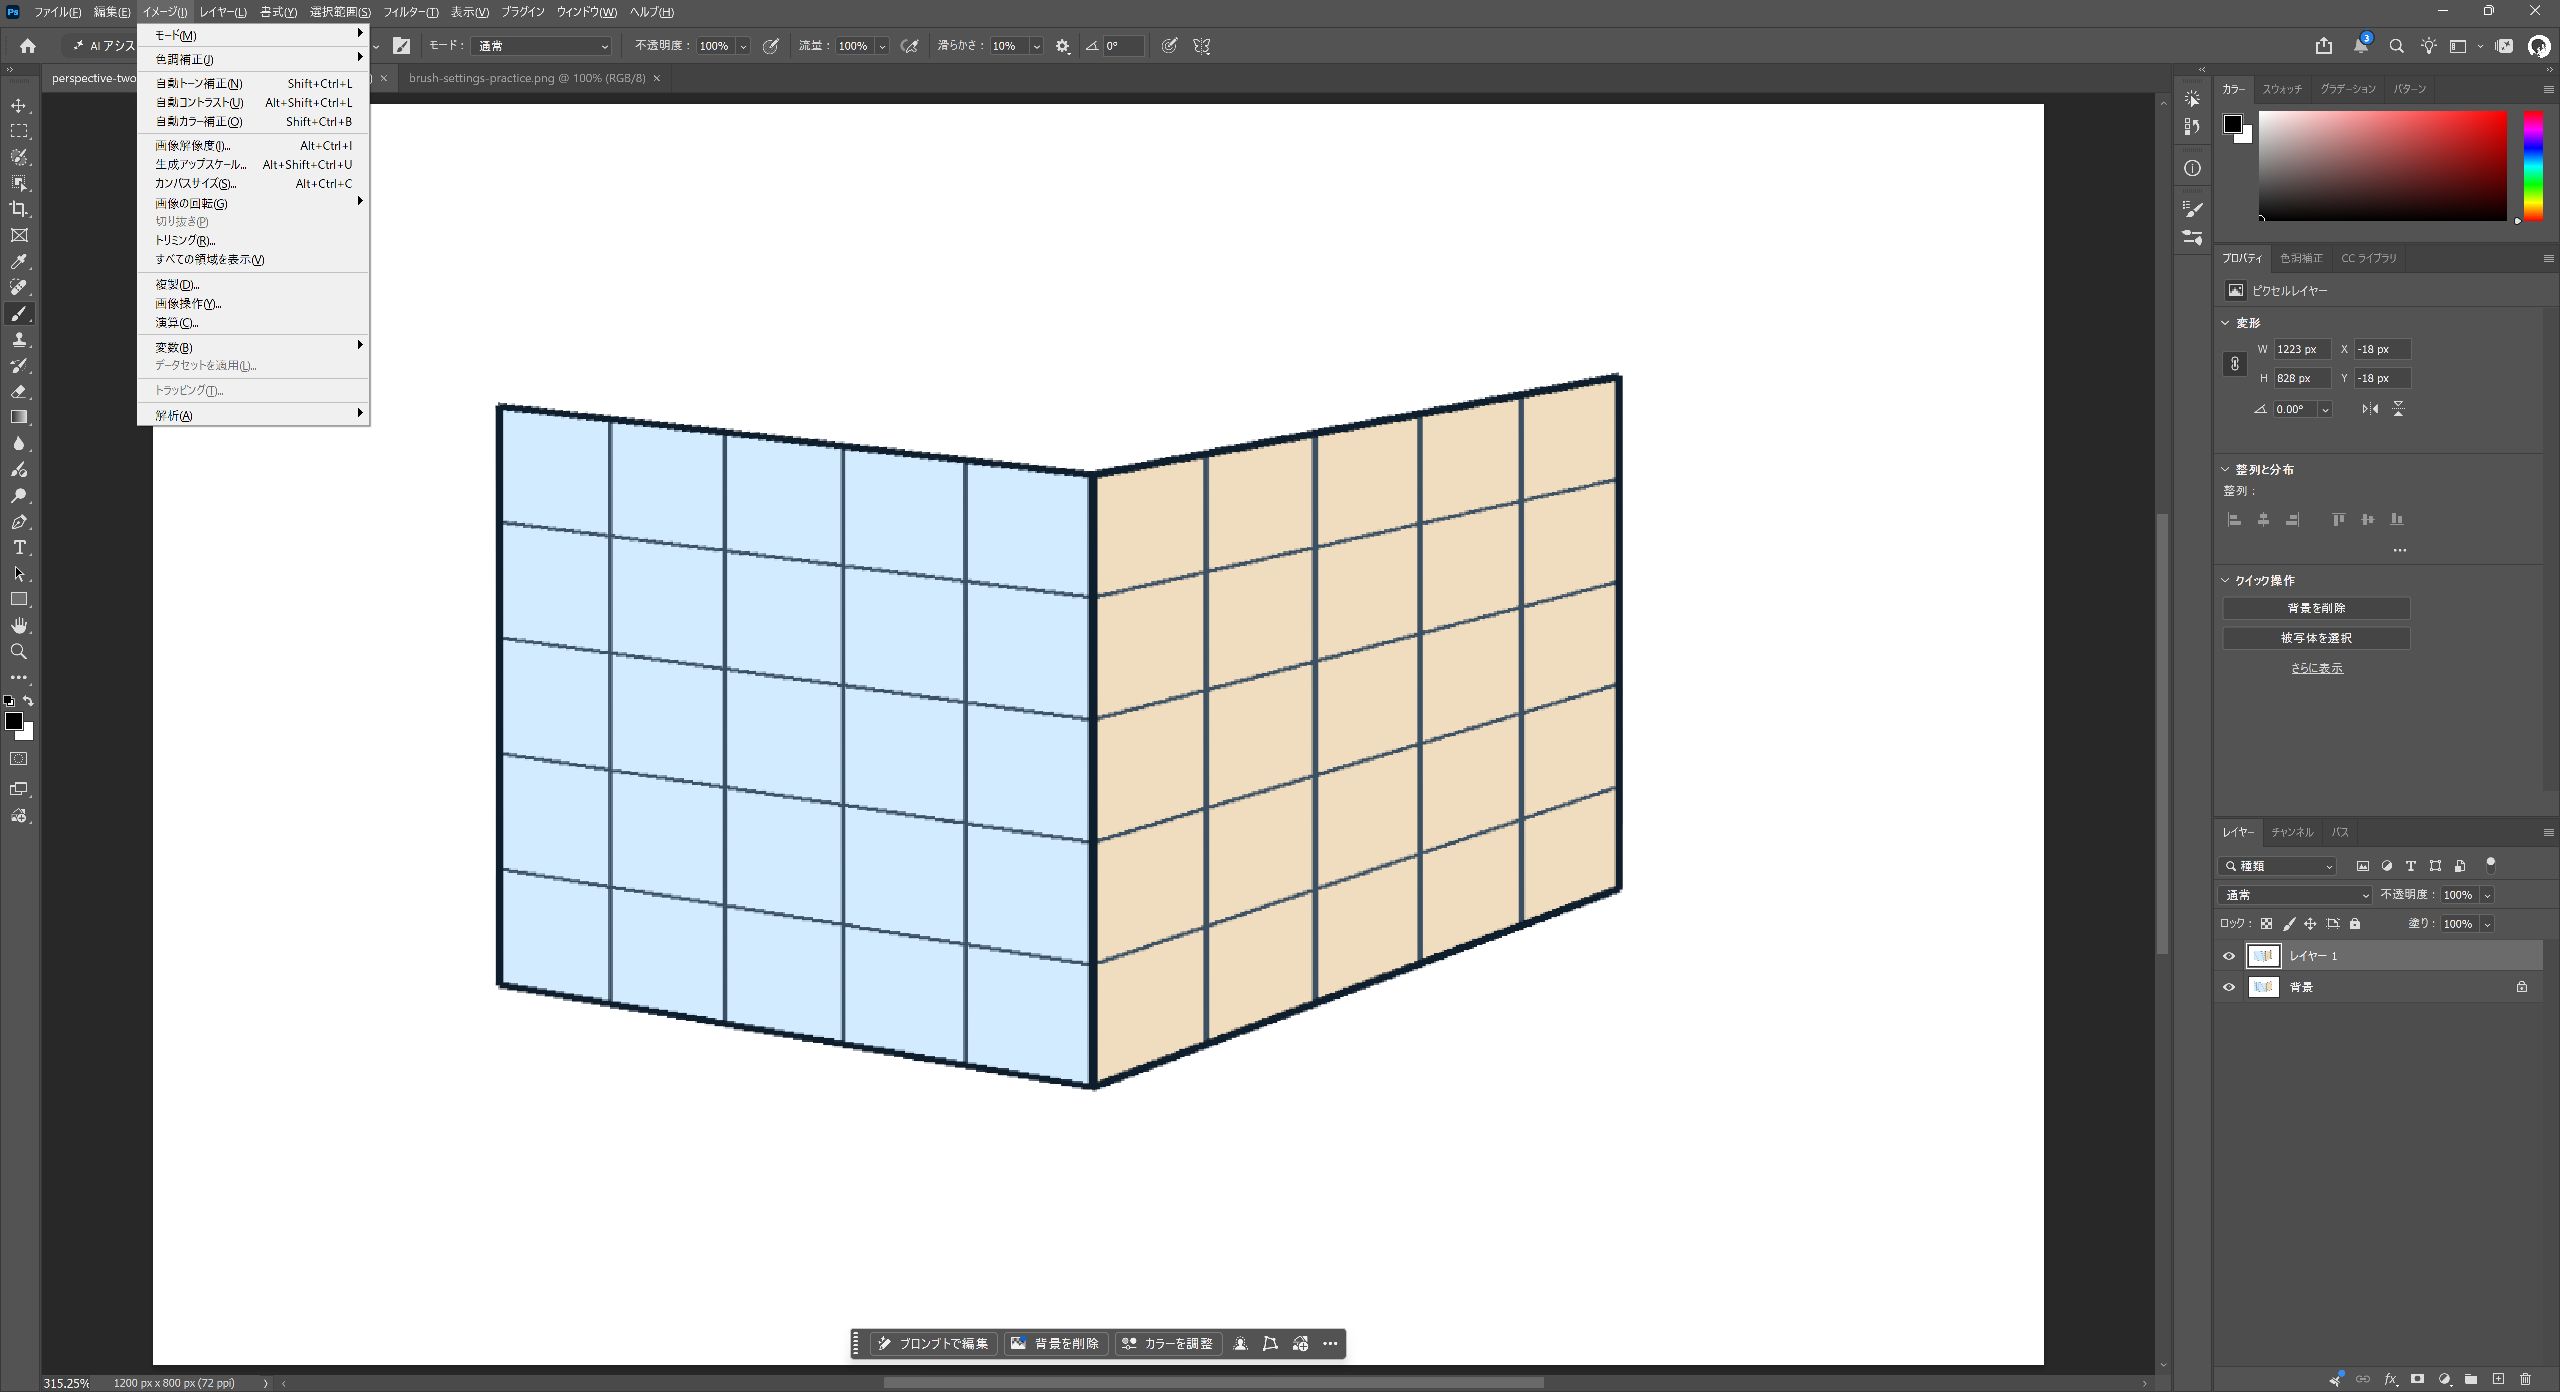2560x1392 pixels.
Task: Toggle layer filter on/off switch
Action: pos(2490,865)
